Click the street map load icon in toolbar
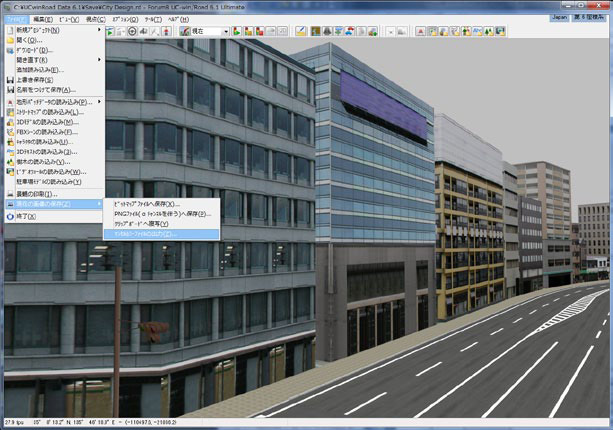This screenshot has width=613, height=430. coord(432,31)
